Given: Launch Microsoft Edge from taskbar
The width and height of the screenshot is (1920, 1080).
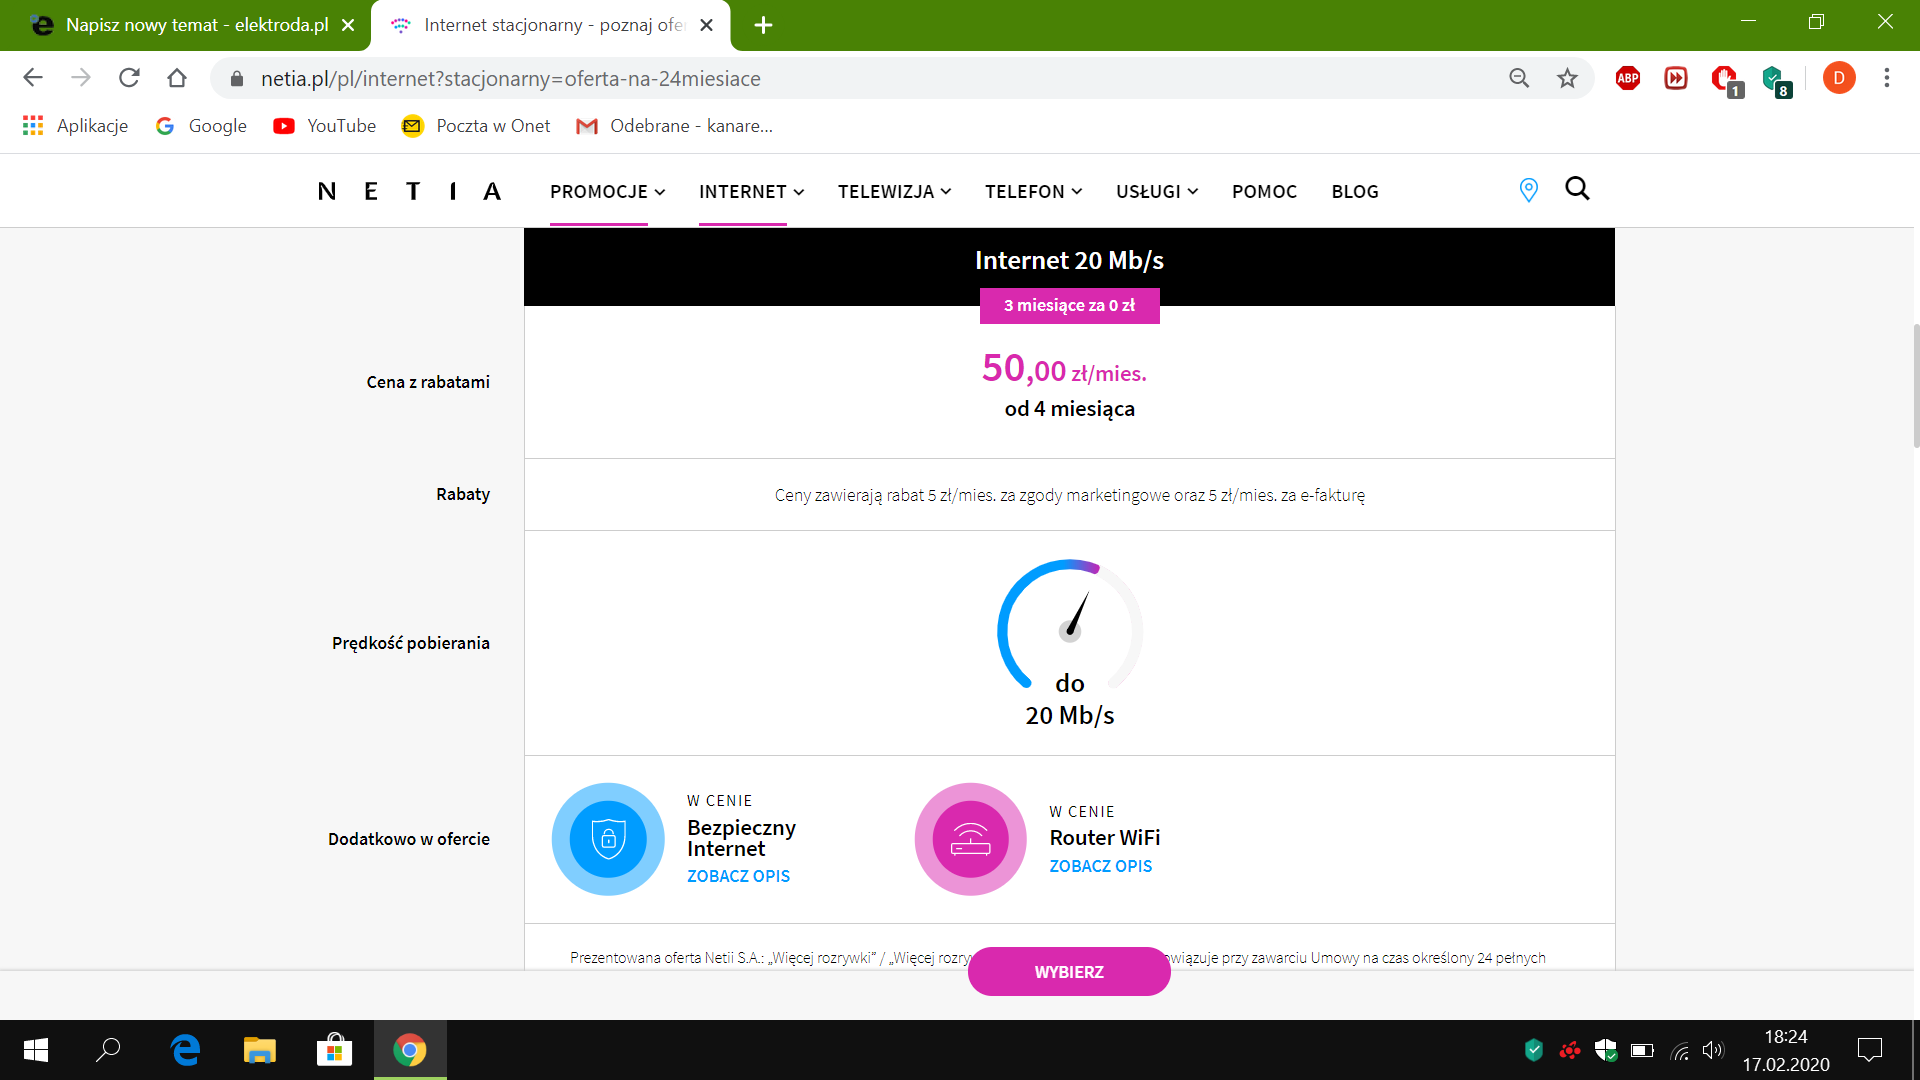Looking at the screenshot, I should tap(185, 1050).
